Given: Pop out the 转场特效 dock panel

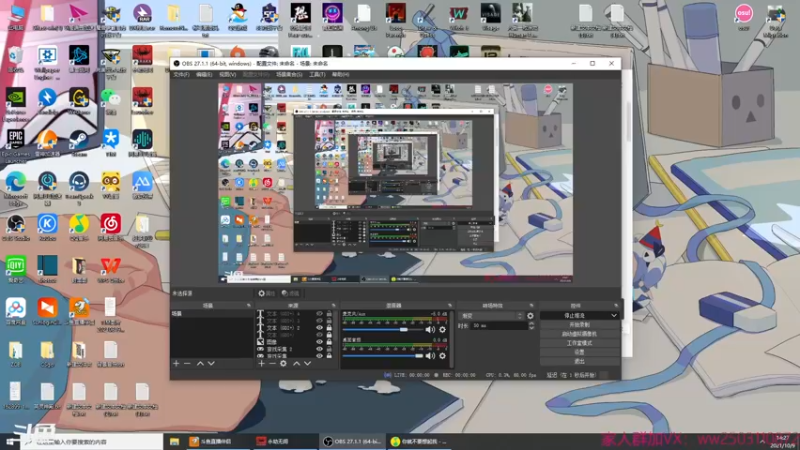Looking at the screenshot, I should click(531, 306).
